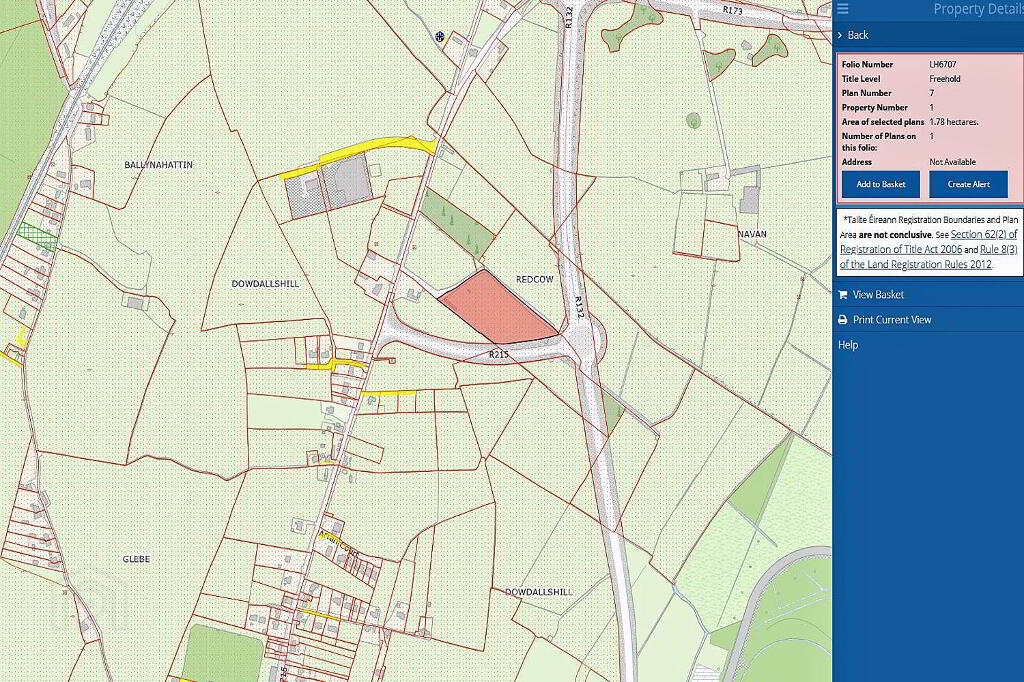Click Create Alert button
The width and height of the screenshot is (1024, 682).
point(968,184)
